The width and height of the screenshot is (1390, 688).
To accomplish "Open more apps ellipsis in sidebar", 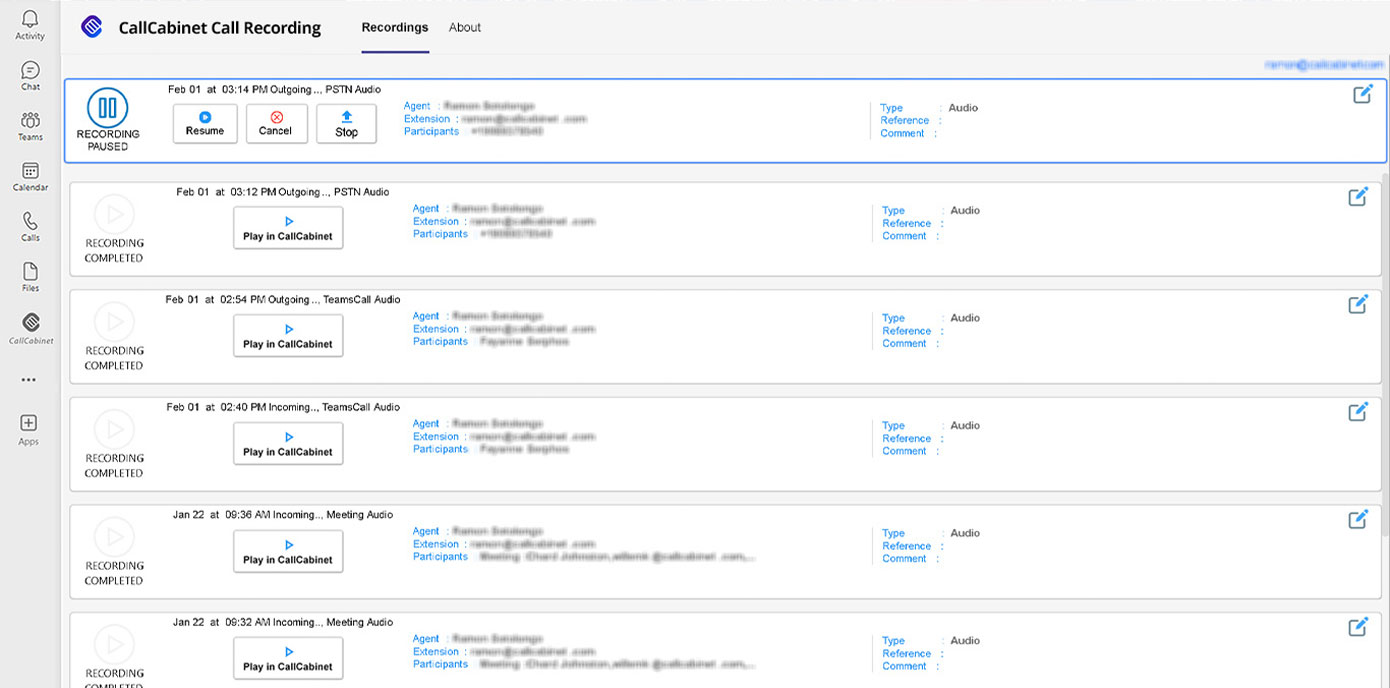I will tap(29, 380).
